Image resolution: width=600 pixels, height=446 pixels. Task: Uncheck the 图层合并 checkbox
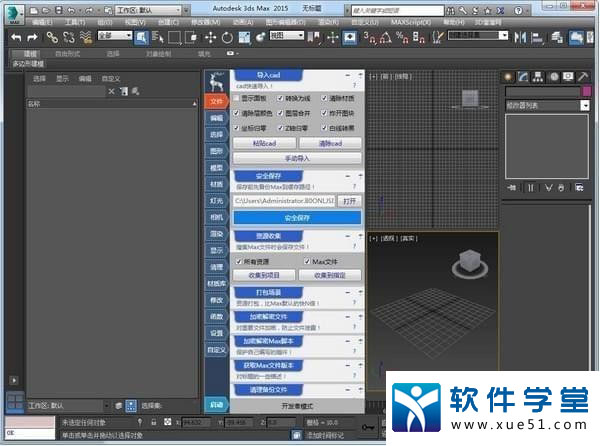(280, 113)
